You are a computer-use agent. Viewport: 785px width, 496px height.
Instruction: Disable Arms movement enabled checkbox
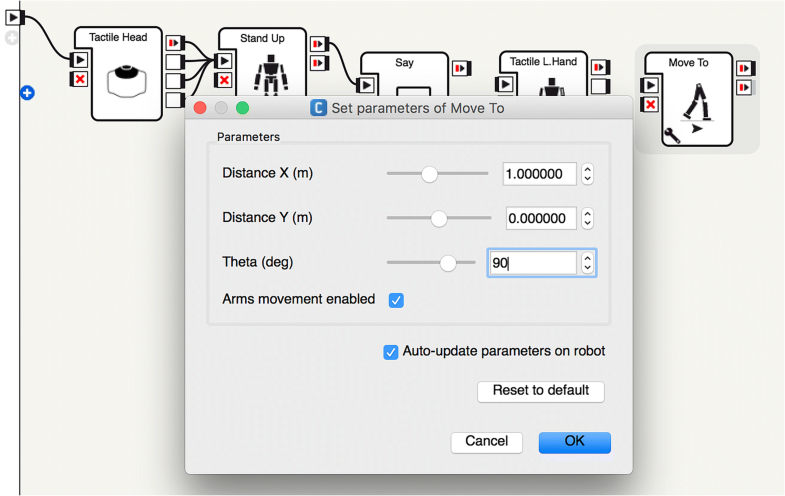click(x=396, y=300)
